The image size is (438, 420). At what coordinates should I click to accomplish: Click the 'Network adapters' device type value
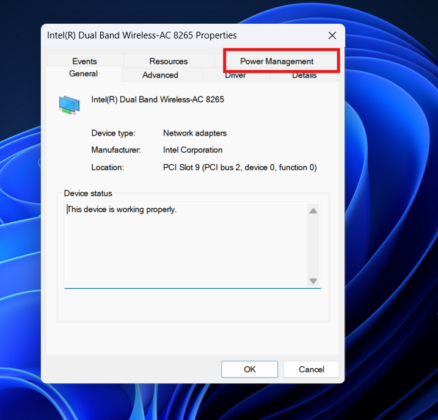click(x=195, y=133)
